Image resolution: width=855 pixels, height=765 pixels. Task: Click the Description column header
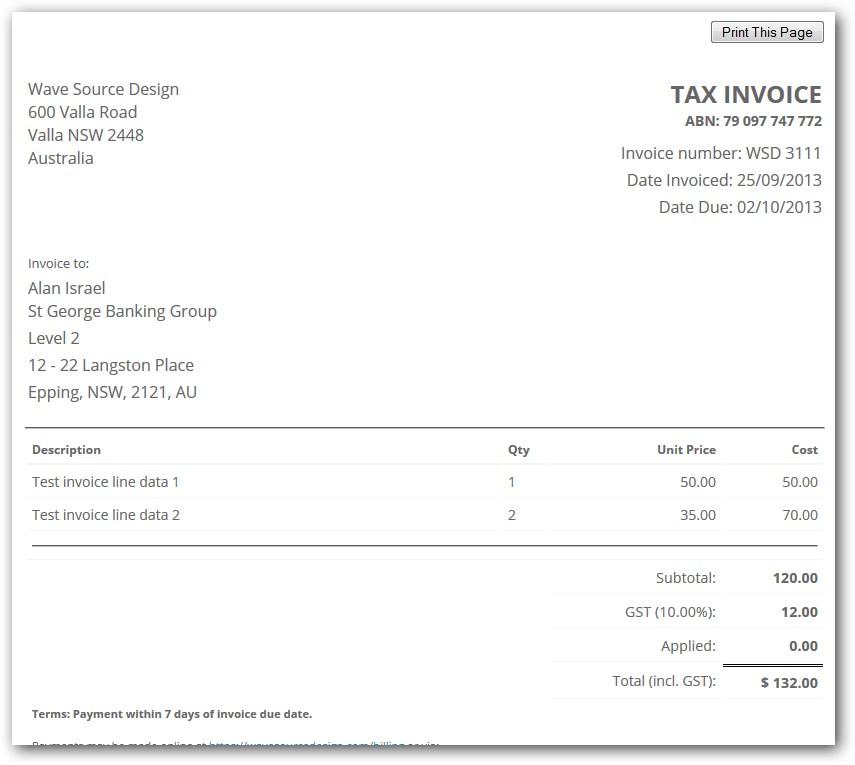pos(66,449)
